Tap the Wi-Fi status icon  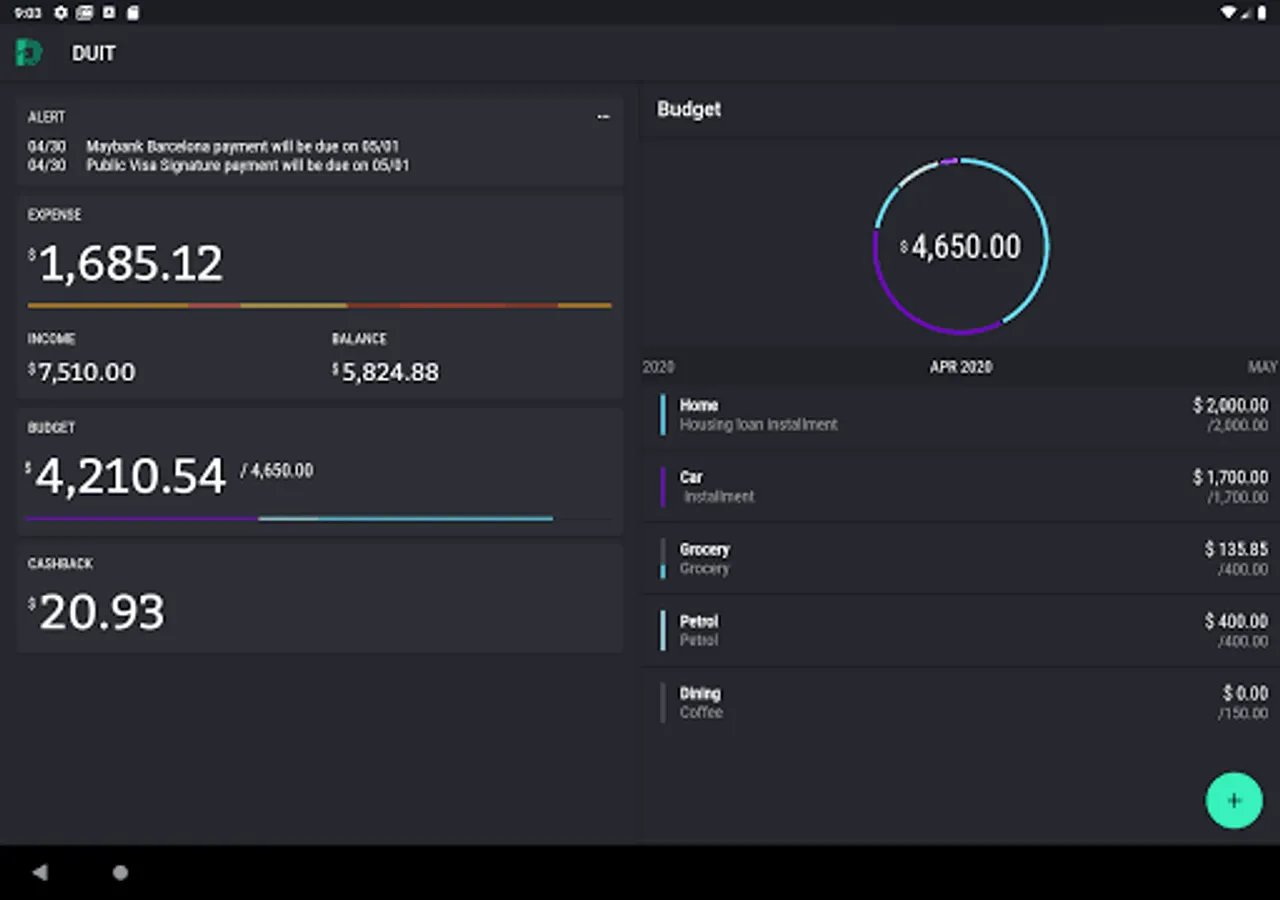pyautogui.click(x=1228, y=13)
